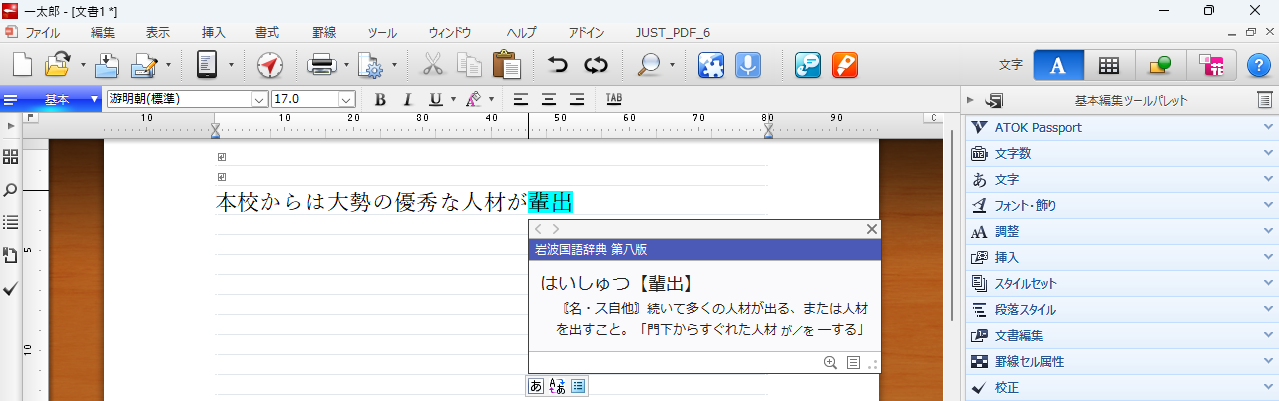Screen dimensions: 1279x401
Task: Close the 岩波国語辞典 dictionary popup
Action: pyautogui.click(x=872, y=229)
